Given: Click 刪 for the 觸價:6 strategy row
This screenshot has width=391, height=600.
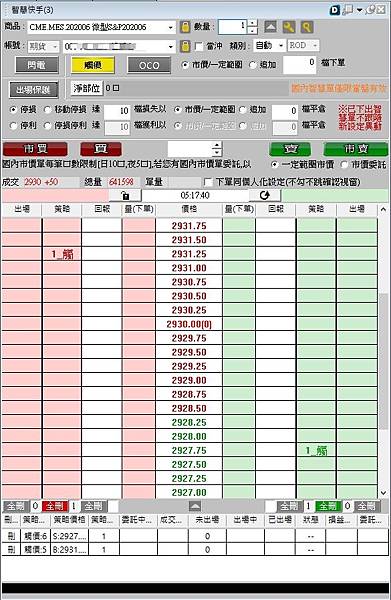Looking at the screenshot, I should click(11, 536).
